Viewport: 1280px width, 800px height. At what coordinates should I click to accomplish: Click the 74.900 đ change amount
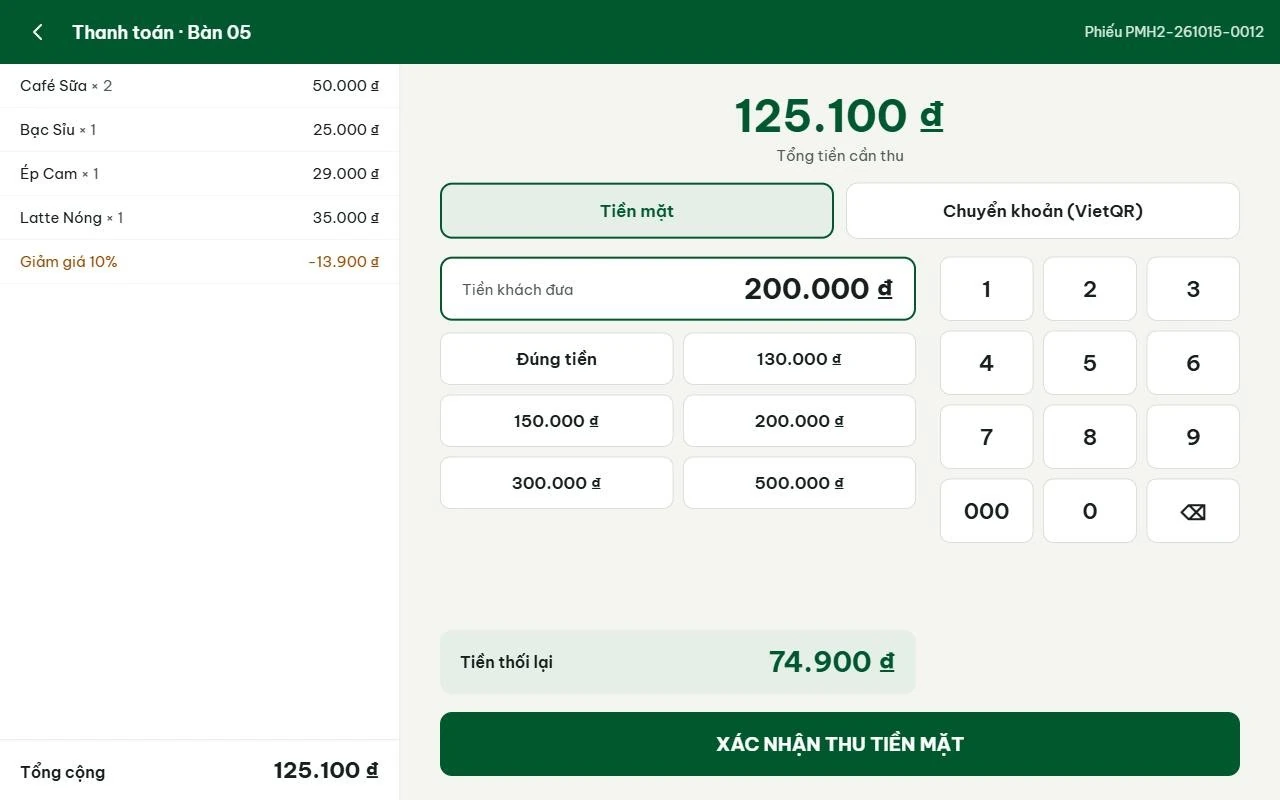[x=831, y=662]
